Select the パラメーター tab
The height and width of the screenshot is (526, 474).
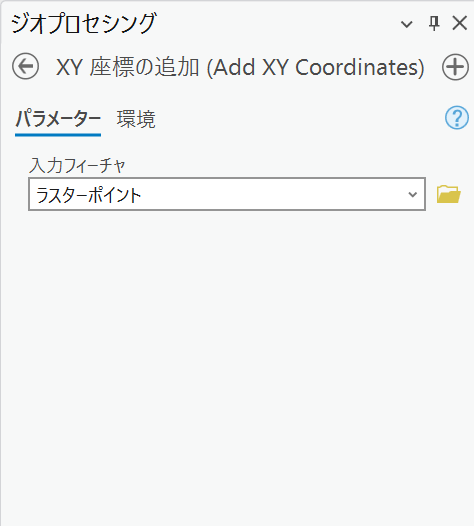click(58, 119)
